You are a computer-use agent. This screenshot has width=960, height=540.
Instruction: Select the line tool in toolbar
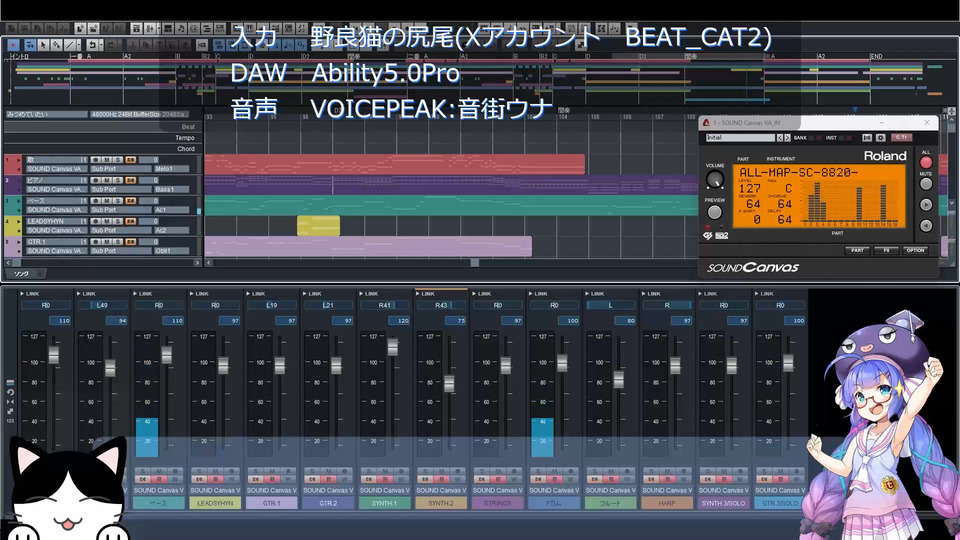(70, 45)
